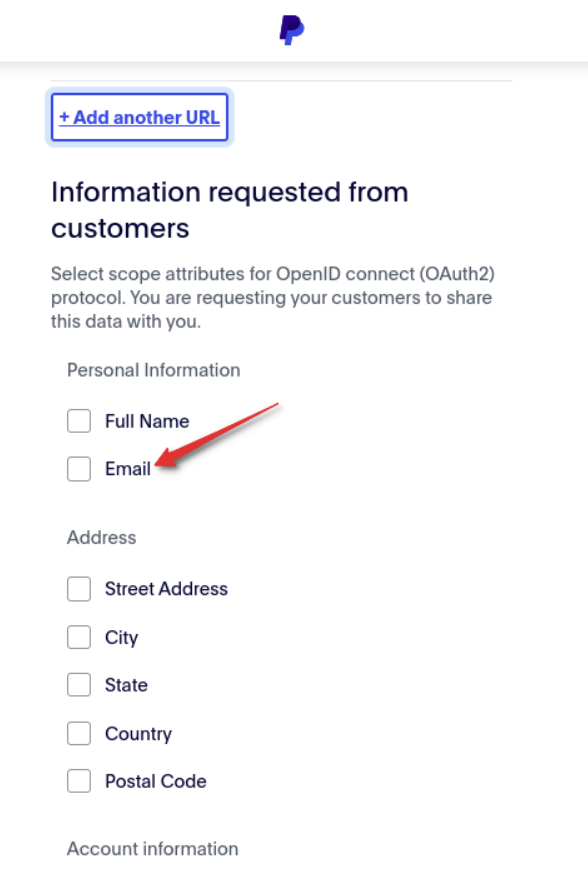Tick the Country checkbox
This screenshot has height=871, width=588.
pos(79,733)
